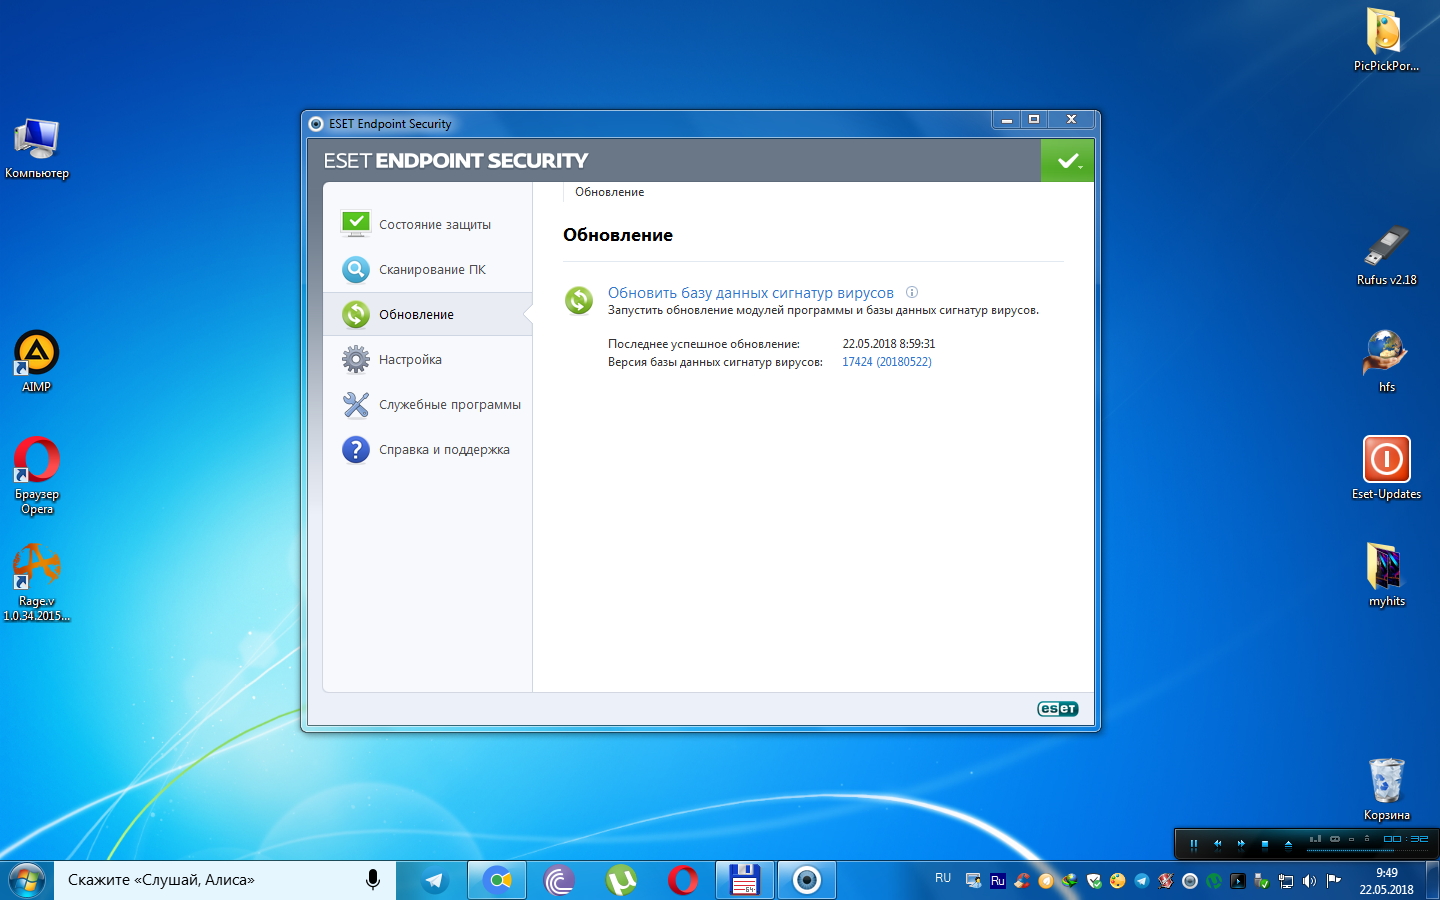
Task: Open the volume speaker tray icon
Action: pos(1309,881)
